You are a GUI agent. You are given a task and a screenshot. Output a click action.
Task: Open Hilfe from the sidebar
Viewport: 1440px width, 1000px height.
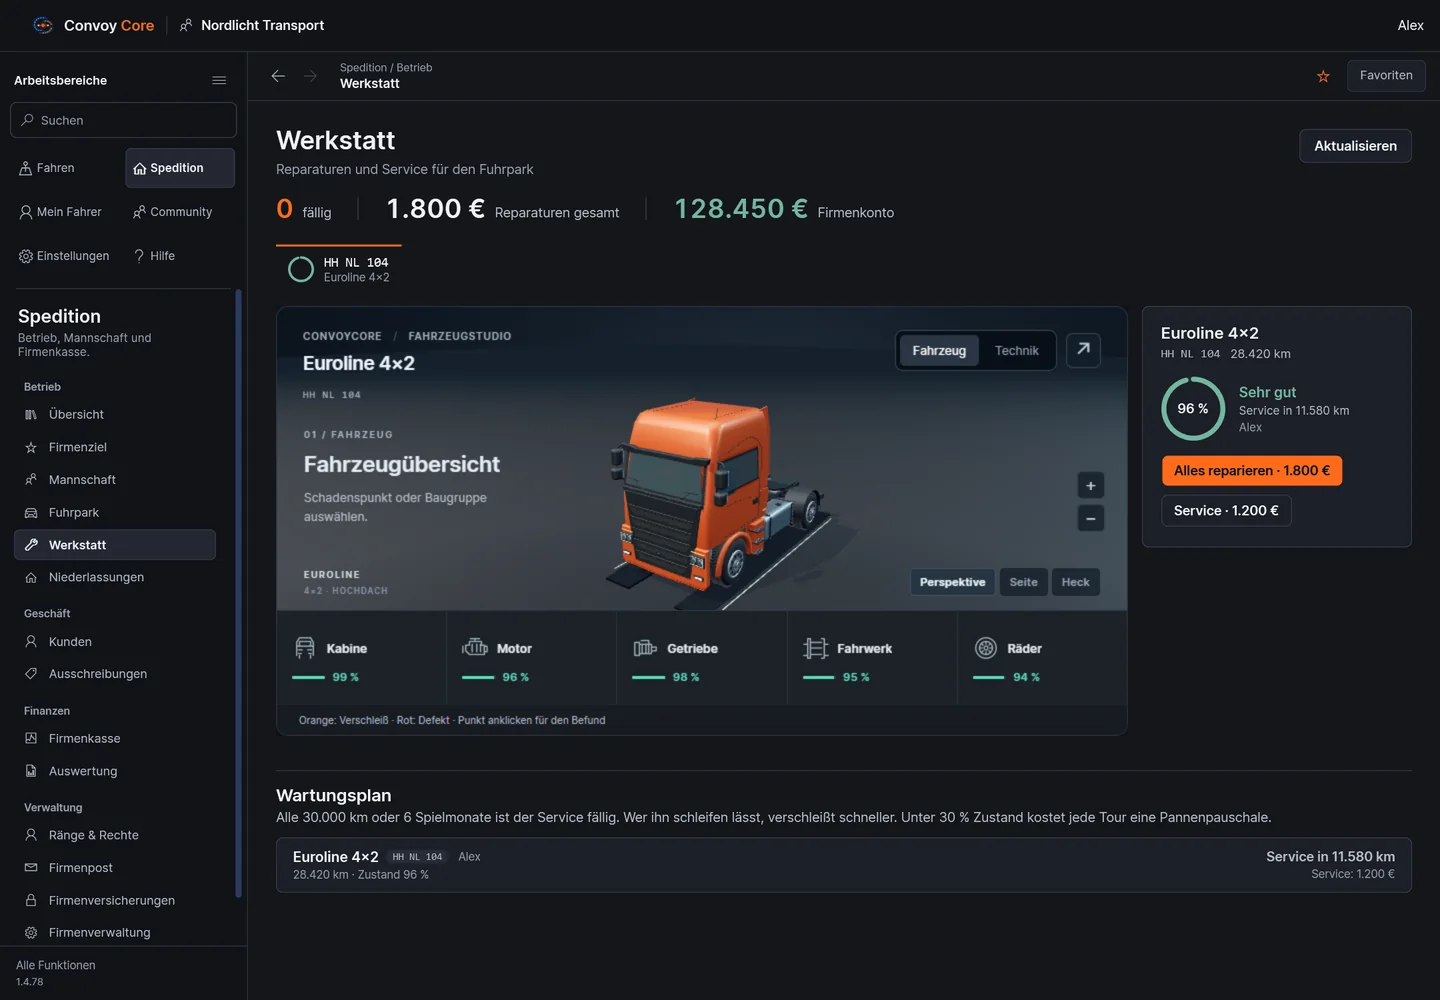click(180, 256)
